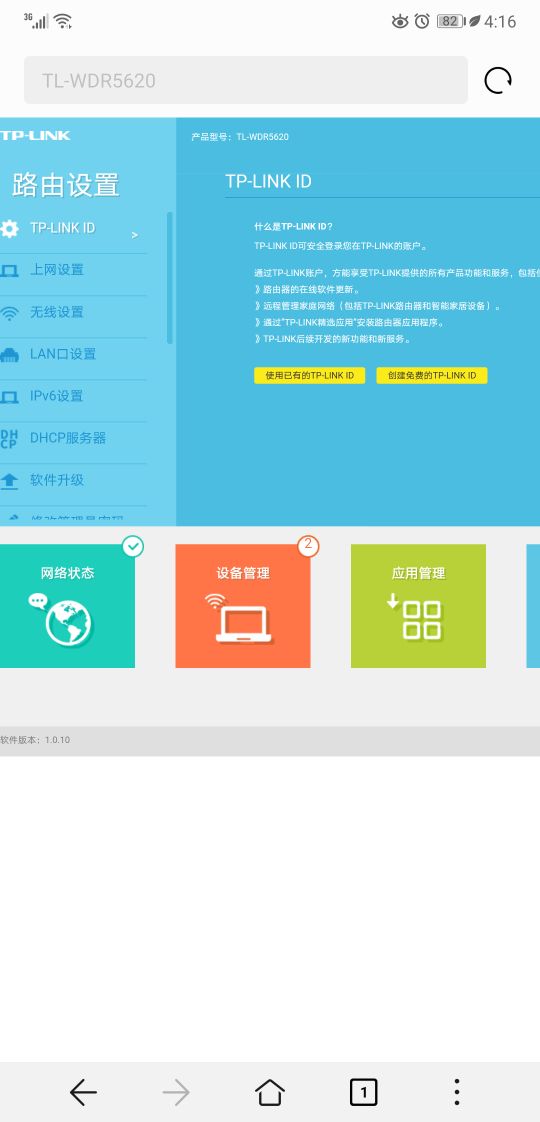Viewport: 540px width, 1122px height.
Task: Tap the 4:16 clock in status bar
Action: (500, 22)
